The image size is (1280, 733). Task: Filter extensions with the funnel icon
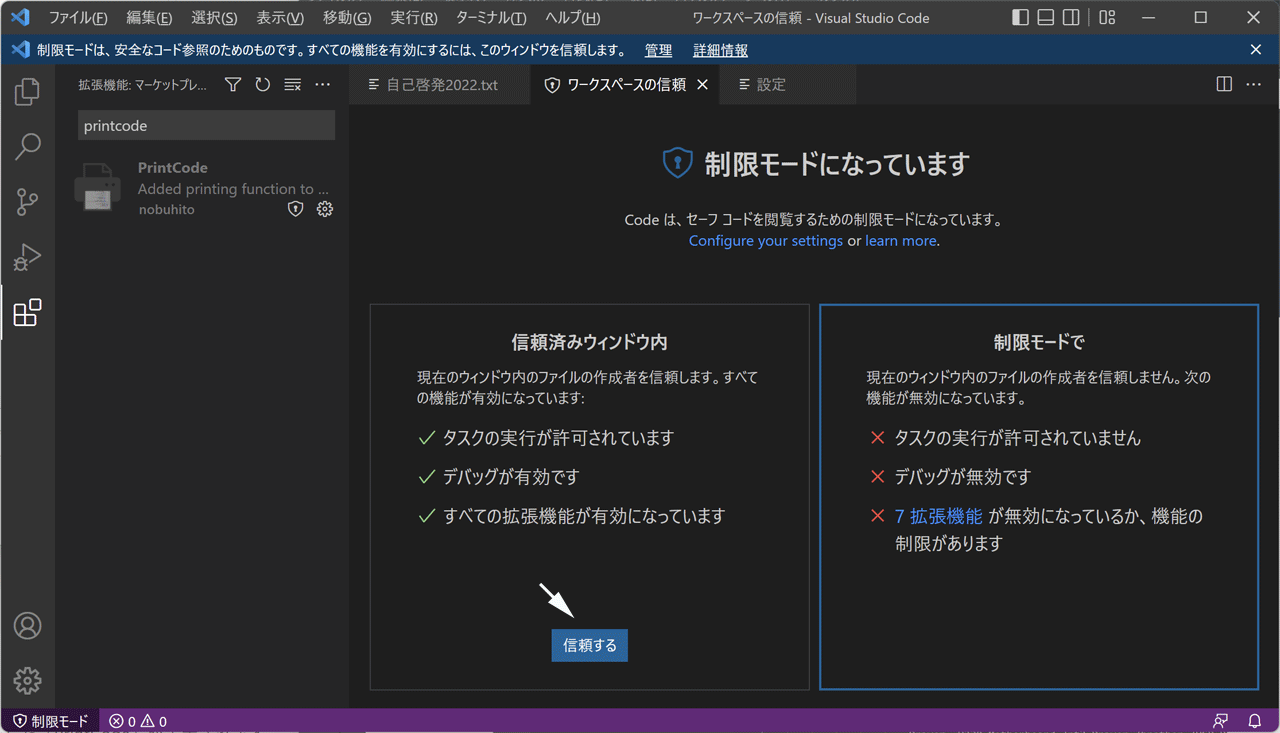click(x=233, y=85)
